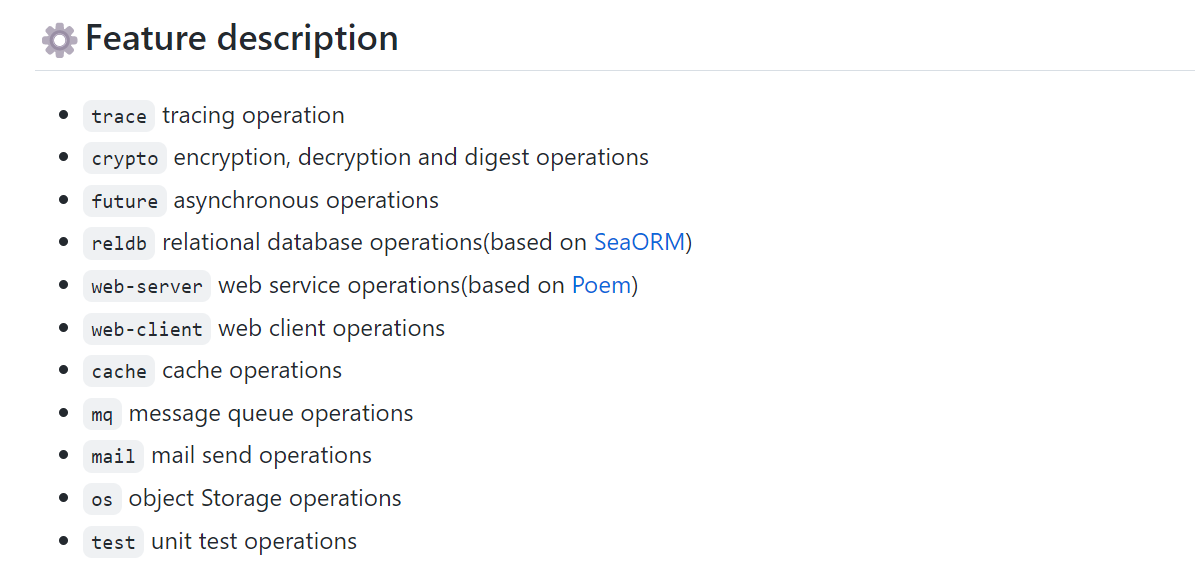Screen dimensions: 1195x586
Task: Open the Poem link
Action: 602,285
